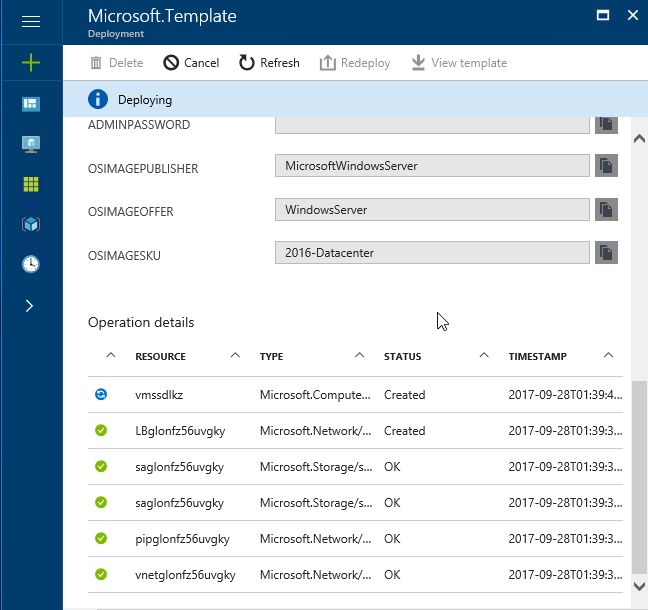The height and width of the screenshot is (610, 648).
Task: Click the ADMINPASSWORD empty field
Action: 432,125
